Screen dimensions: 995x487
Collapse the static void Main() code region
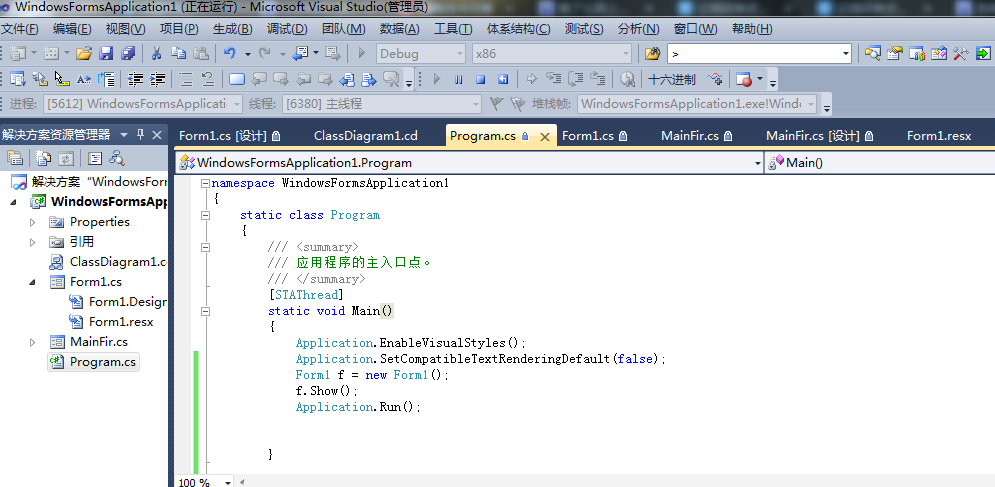pos(205,311)
